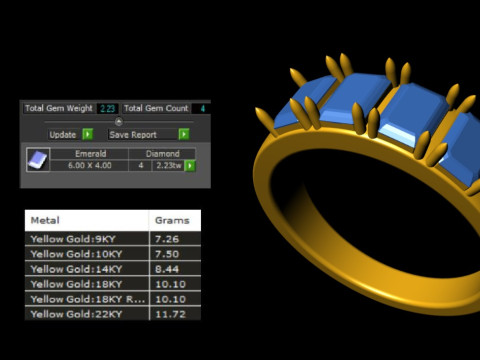Select the Diamond material header cell
The height and width of the screenshot is (360, 480).
click(162, 154)
